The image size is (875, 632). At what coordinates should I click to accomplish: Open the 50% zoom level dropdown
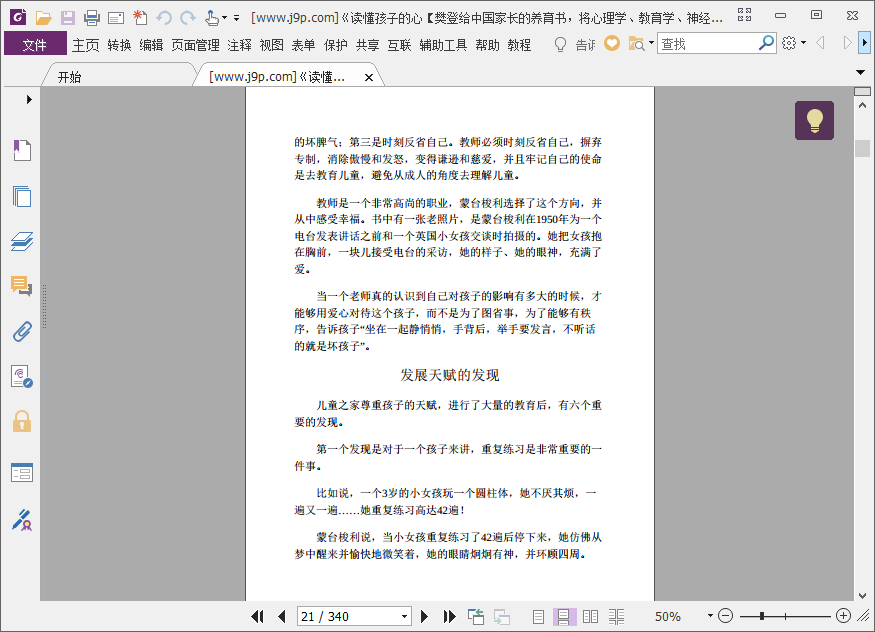pos(710,616)
